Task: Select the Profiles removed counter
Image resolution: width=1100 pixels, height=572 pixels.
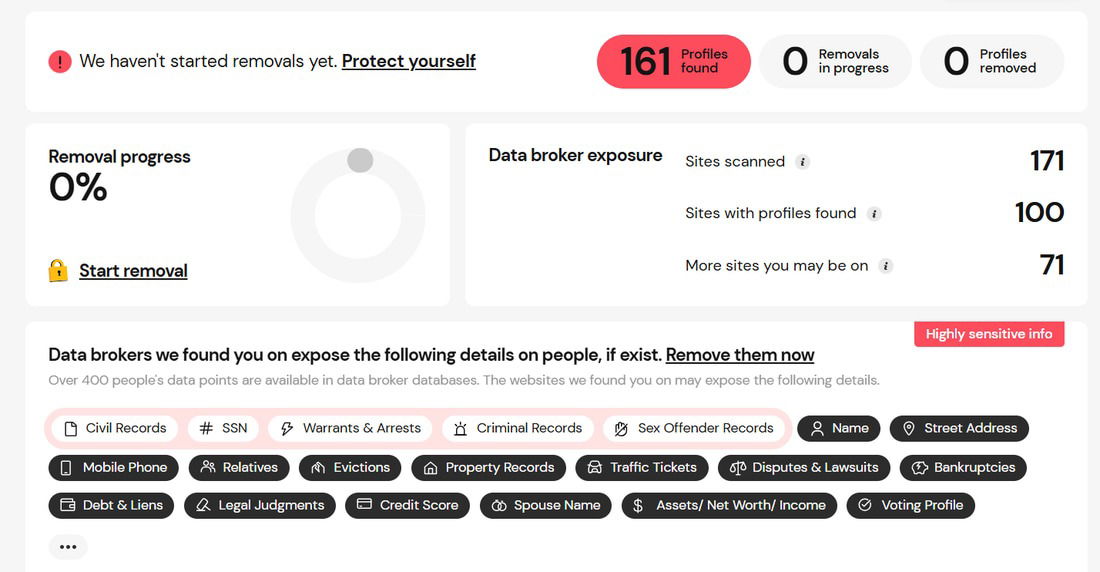Action: pos(992,62)
